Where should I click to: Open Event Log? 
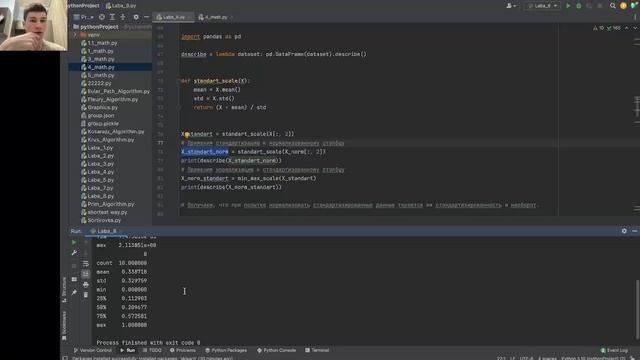tap(614, 350)
